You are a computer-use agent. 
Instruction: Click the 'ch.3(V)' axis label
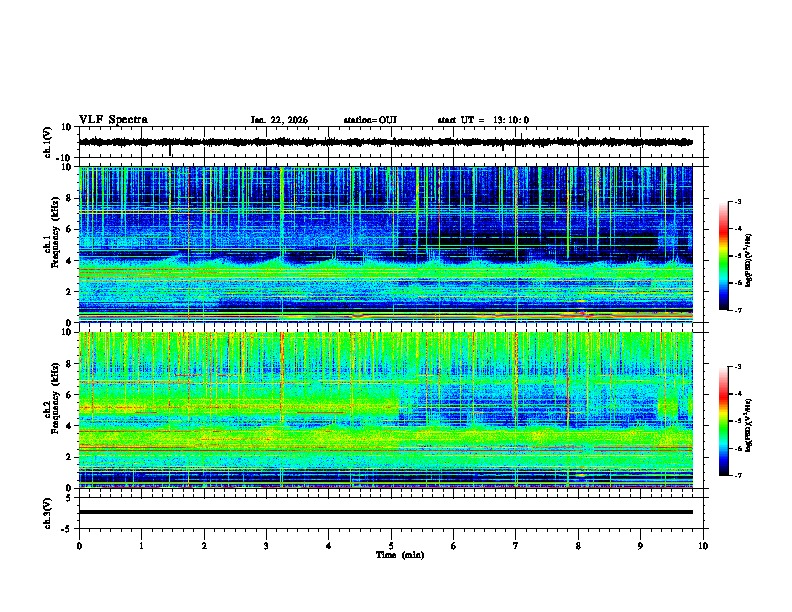tap(47, 513)
